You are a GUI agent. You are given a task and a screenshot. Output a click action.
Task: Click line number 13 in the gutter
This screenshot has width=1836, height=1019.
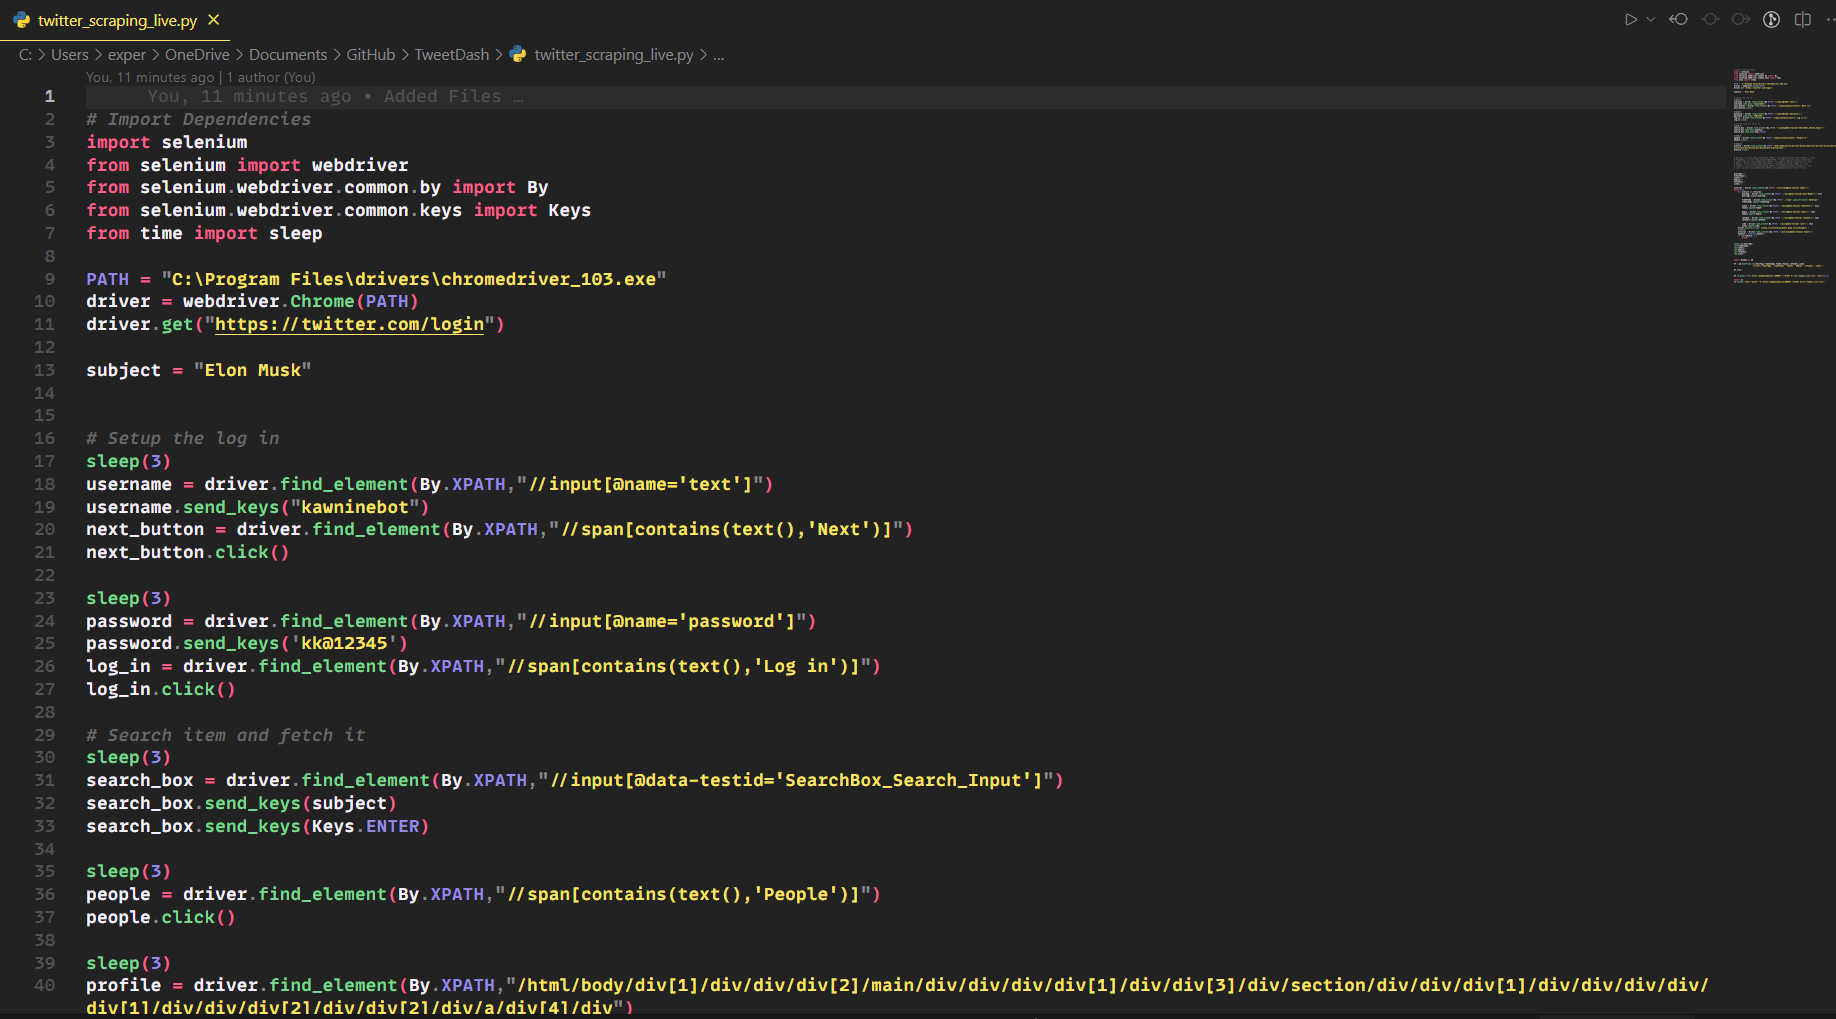click(44, 370)
